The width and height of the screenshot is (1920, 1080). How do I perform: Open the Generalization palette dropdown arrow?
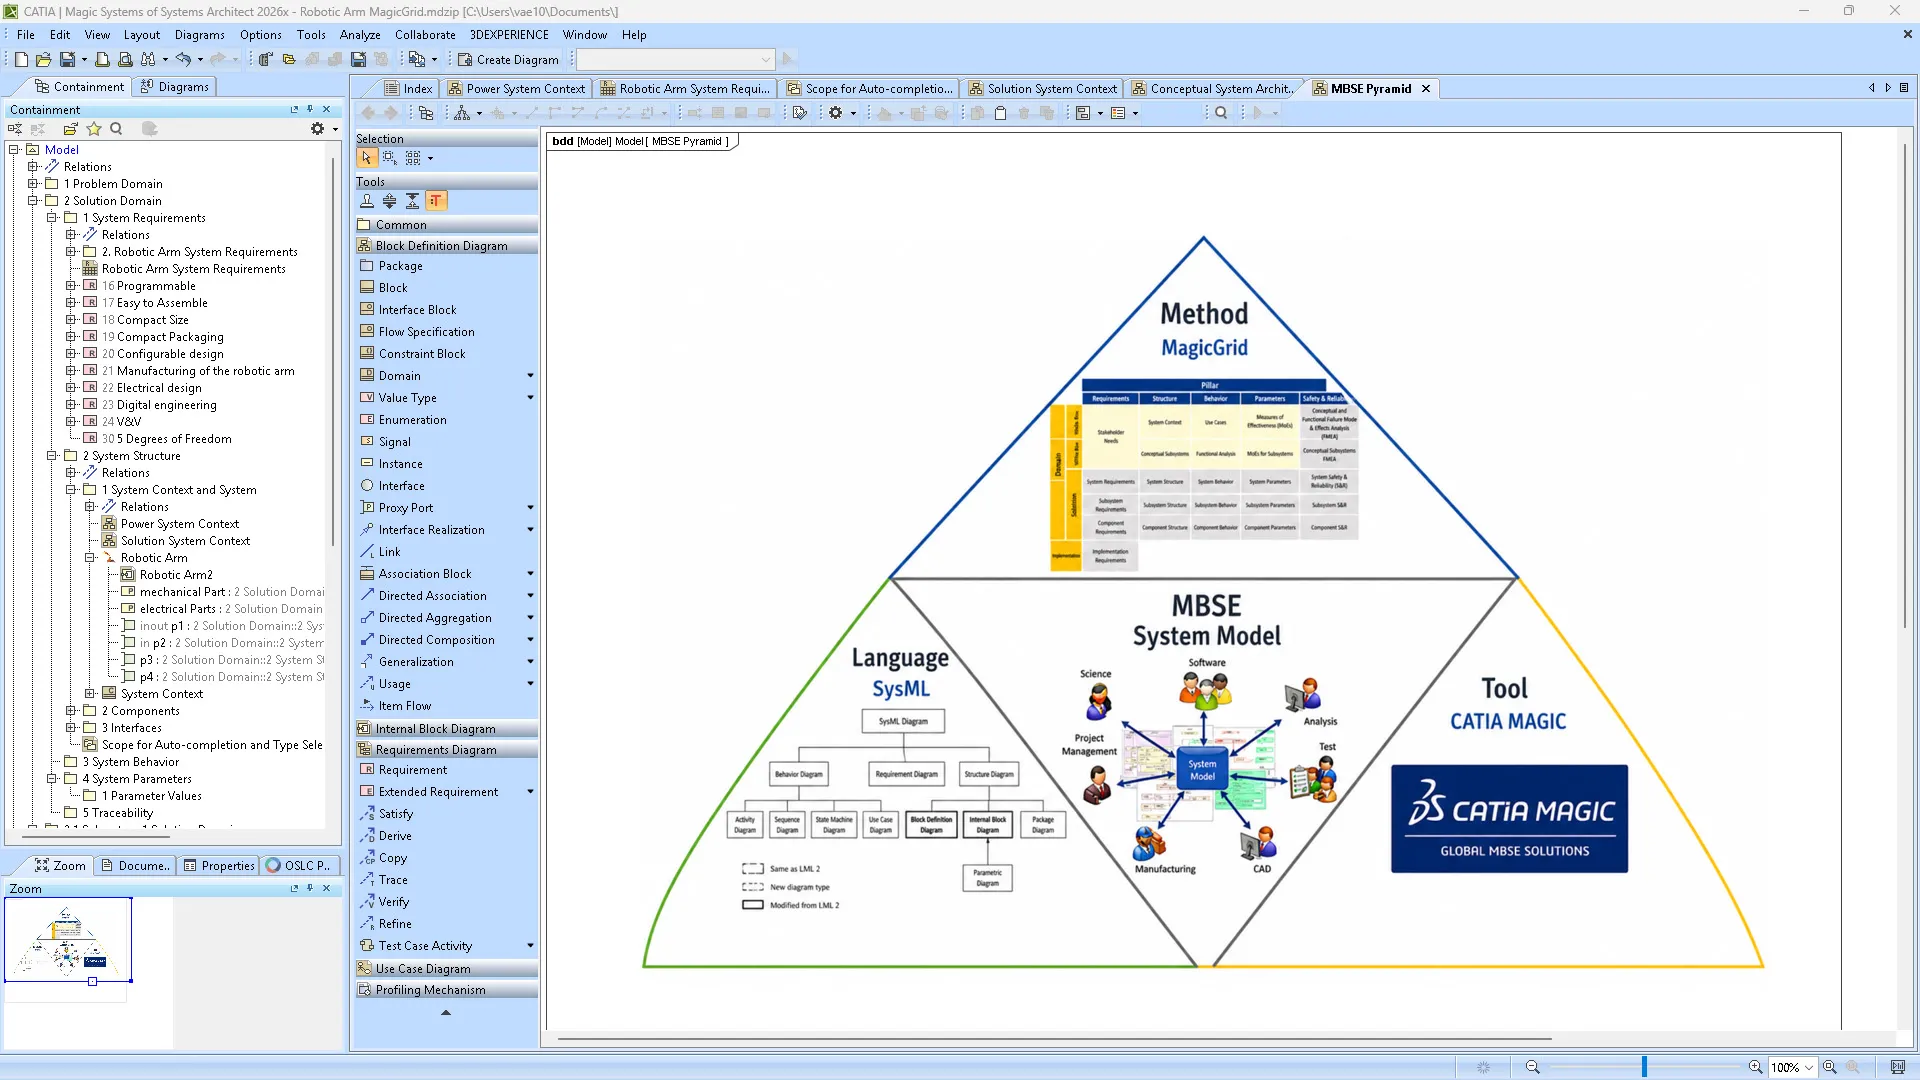coord(530,662)
